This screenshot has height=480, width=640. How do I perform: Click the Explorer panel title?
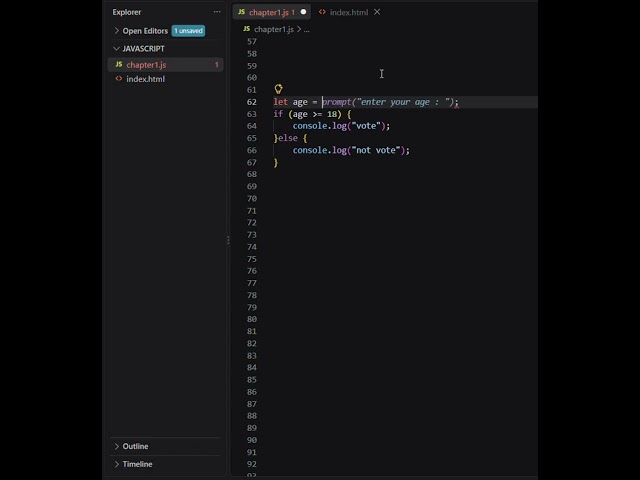pos(127,12)
